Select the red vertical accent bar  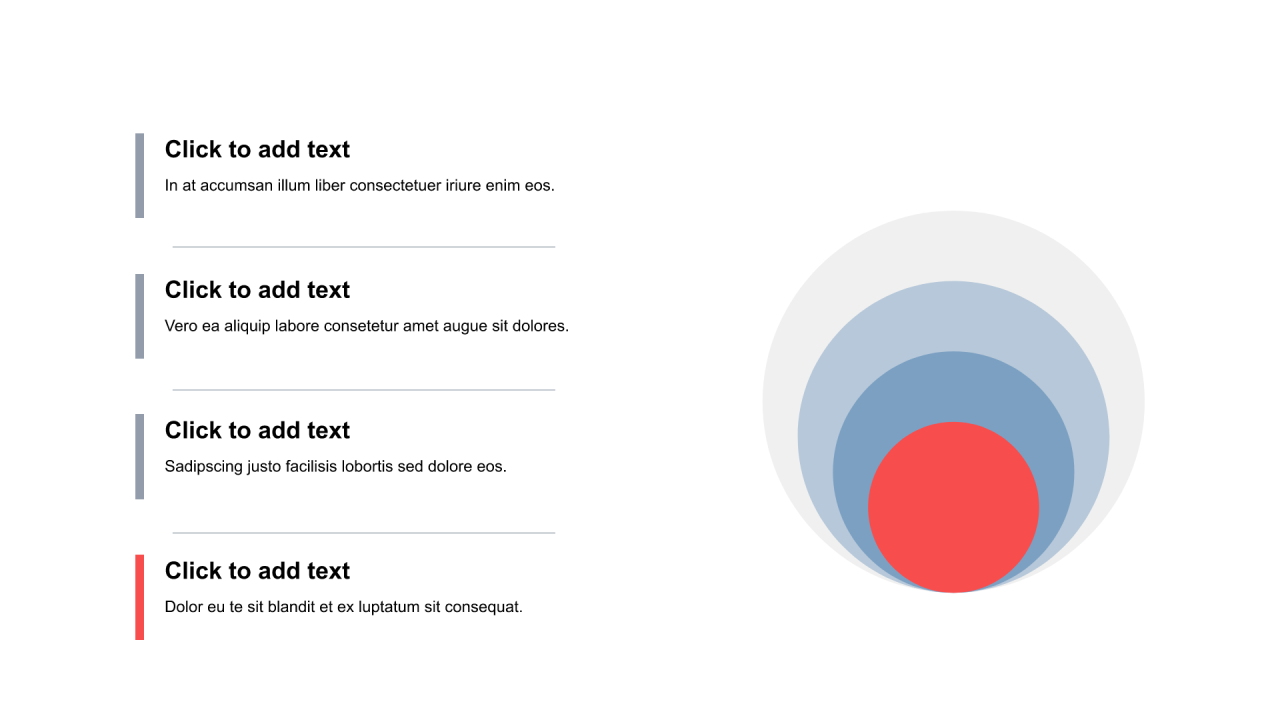(140, 597)
